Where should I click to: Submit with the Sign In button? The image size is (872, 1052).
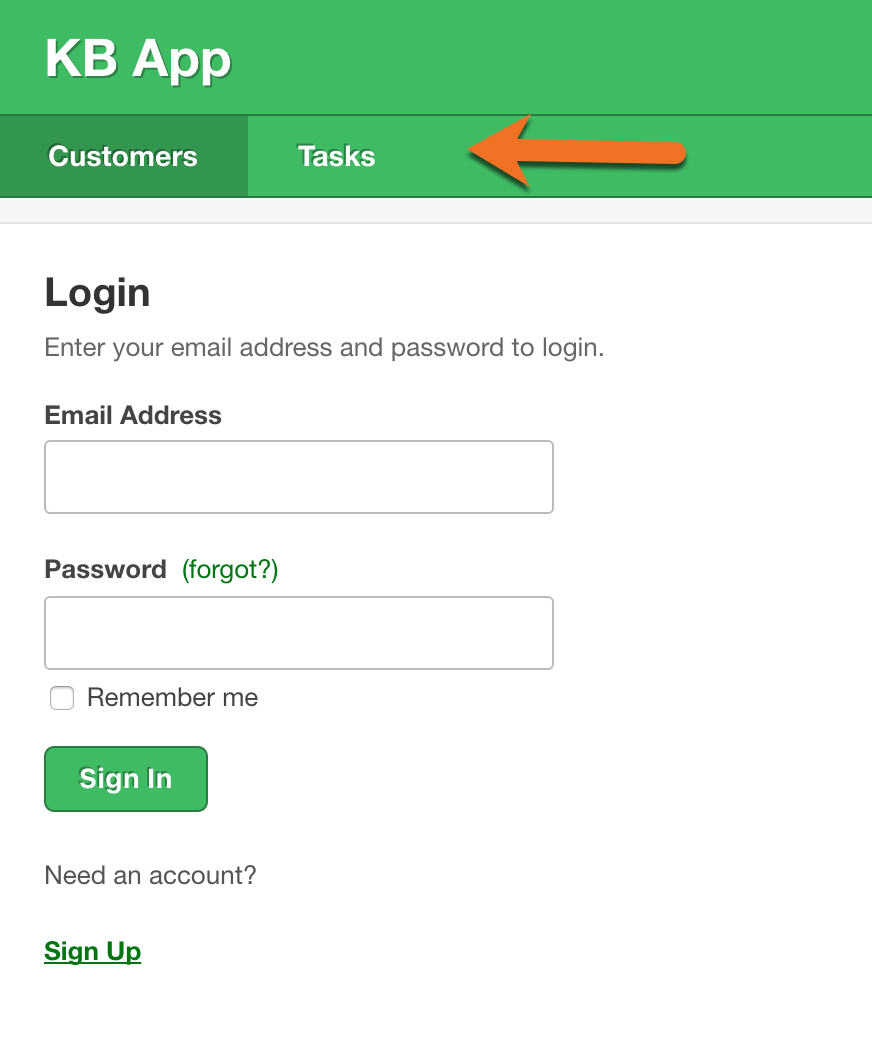pos(126,779)
